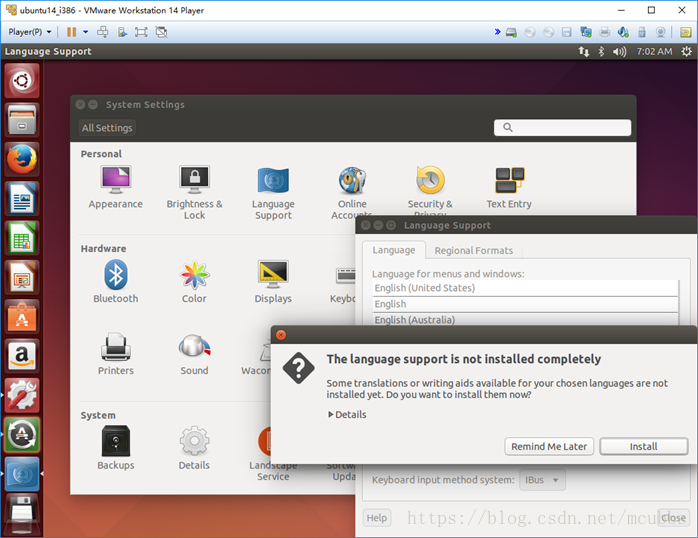Viewport: 698px width, 538px height.
Task: Open Ubuntu Software Center launcher
Action: click(22, 317)
